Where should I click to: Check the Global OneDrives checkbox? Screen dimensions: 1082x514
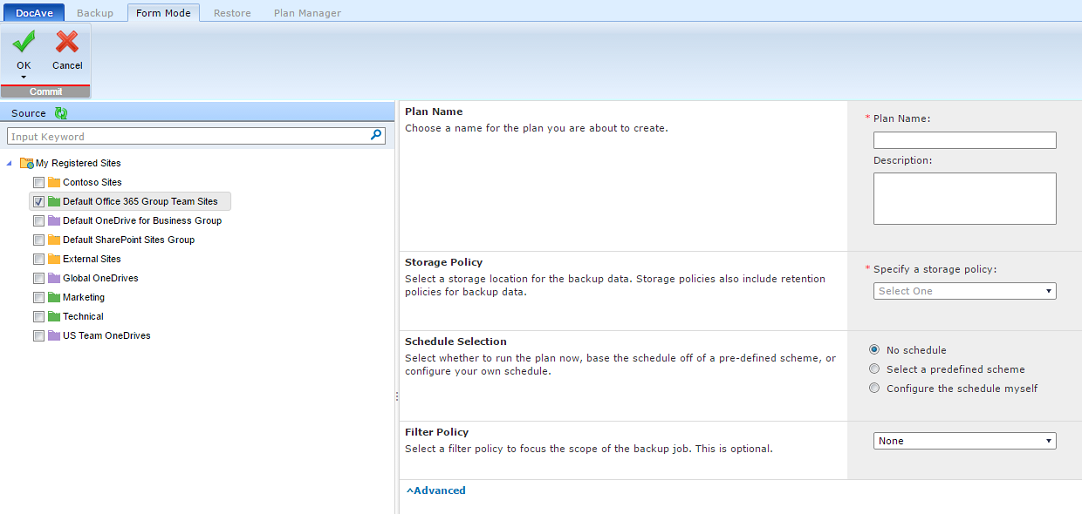(x=39, y=278)
